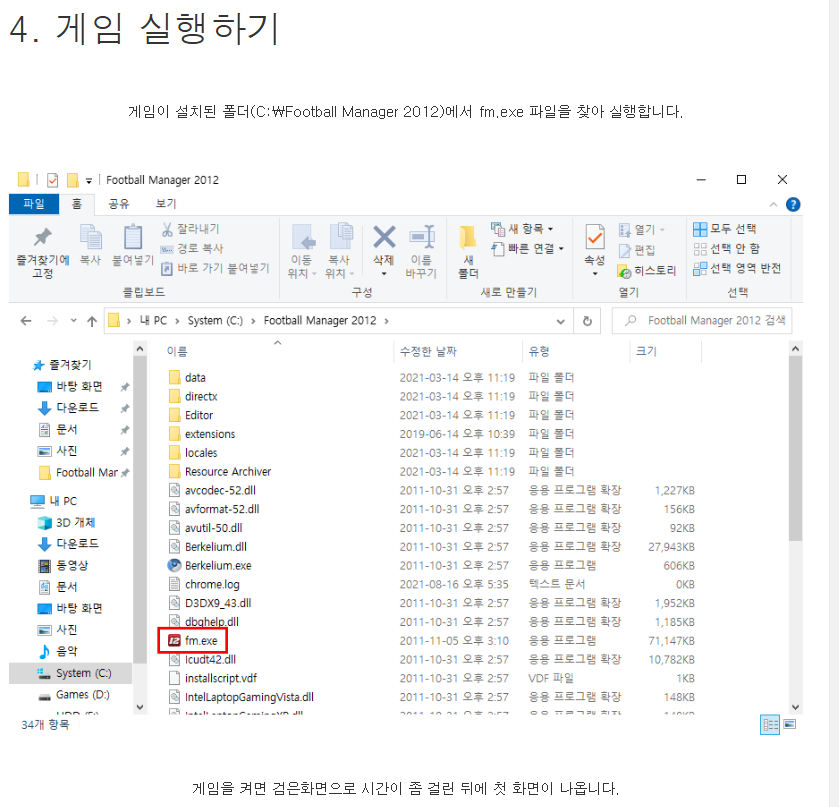Switch to details view icon in status bar
839x807 pixels.
coord(770,725)
